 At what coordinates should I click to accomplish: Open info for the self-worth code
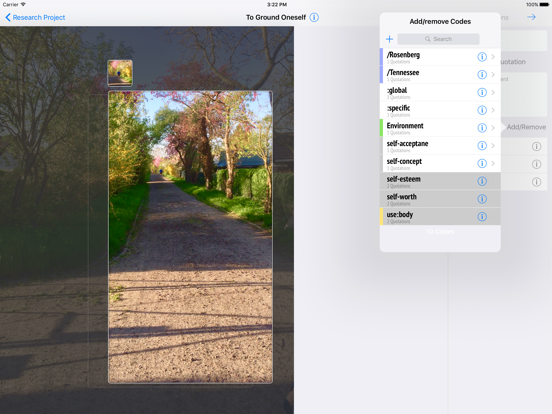[x=482, y=199]
